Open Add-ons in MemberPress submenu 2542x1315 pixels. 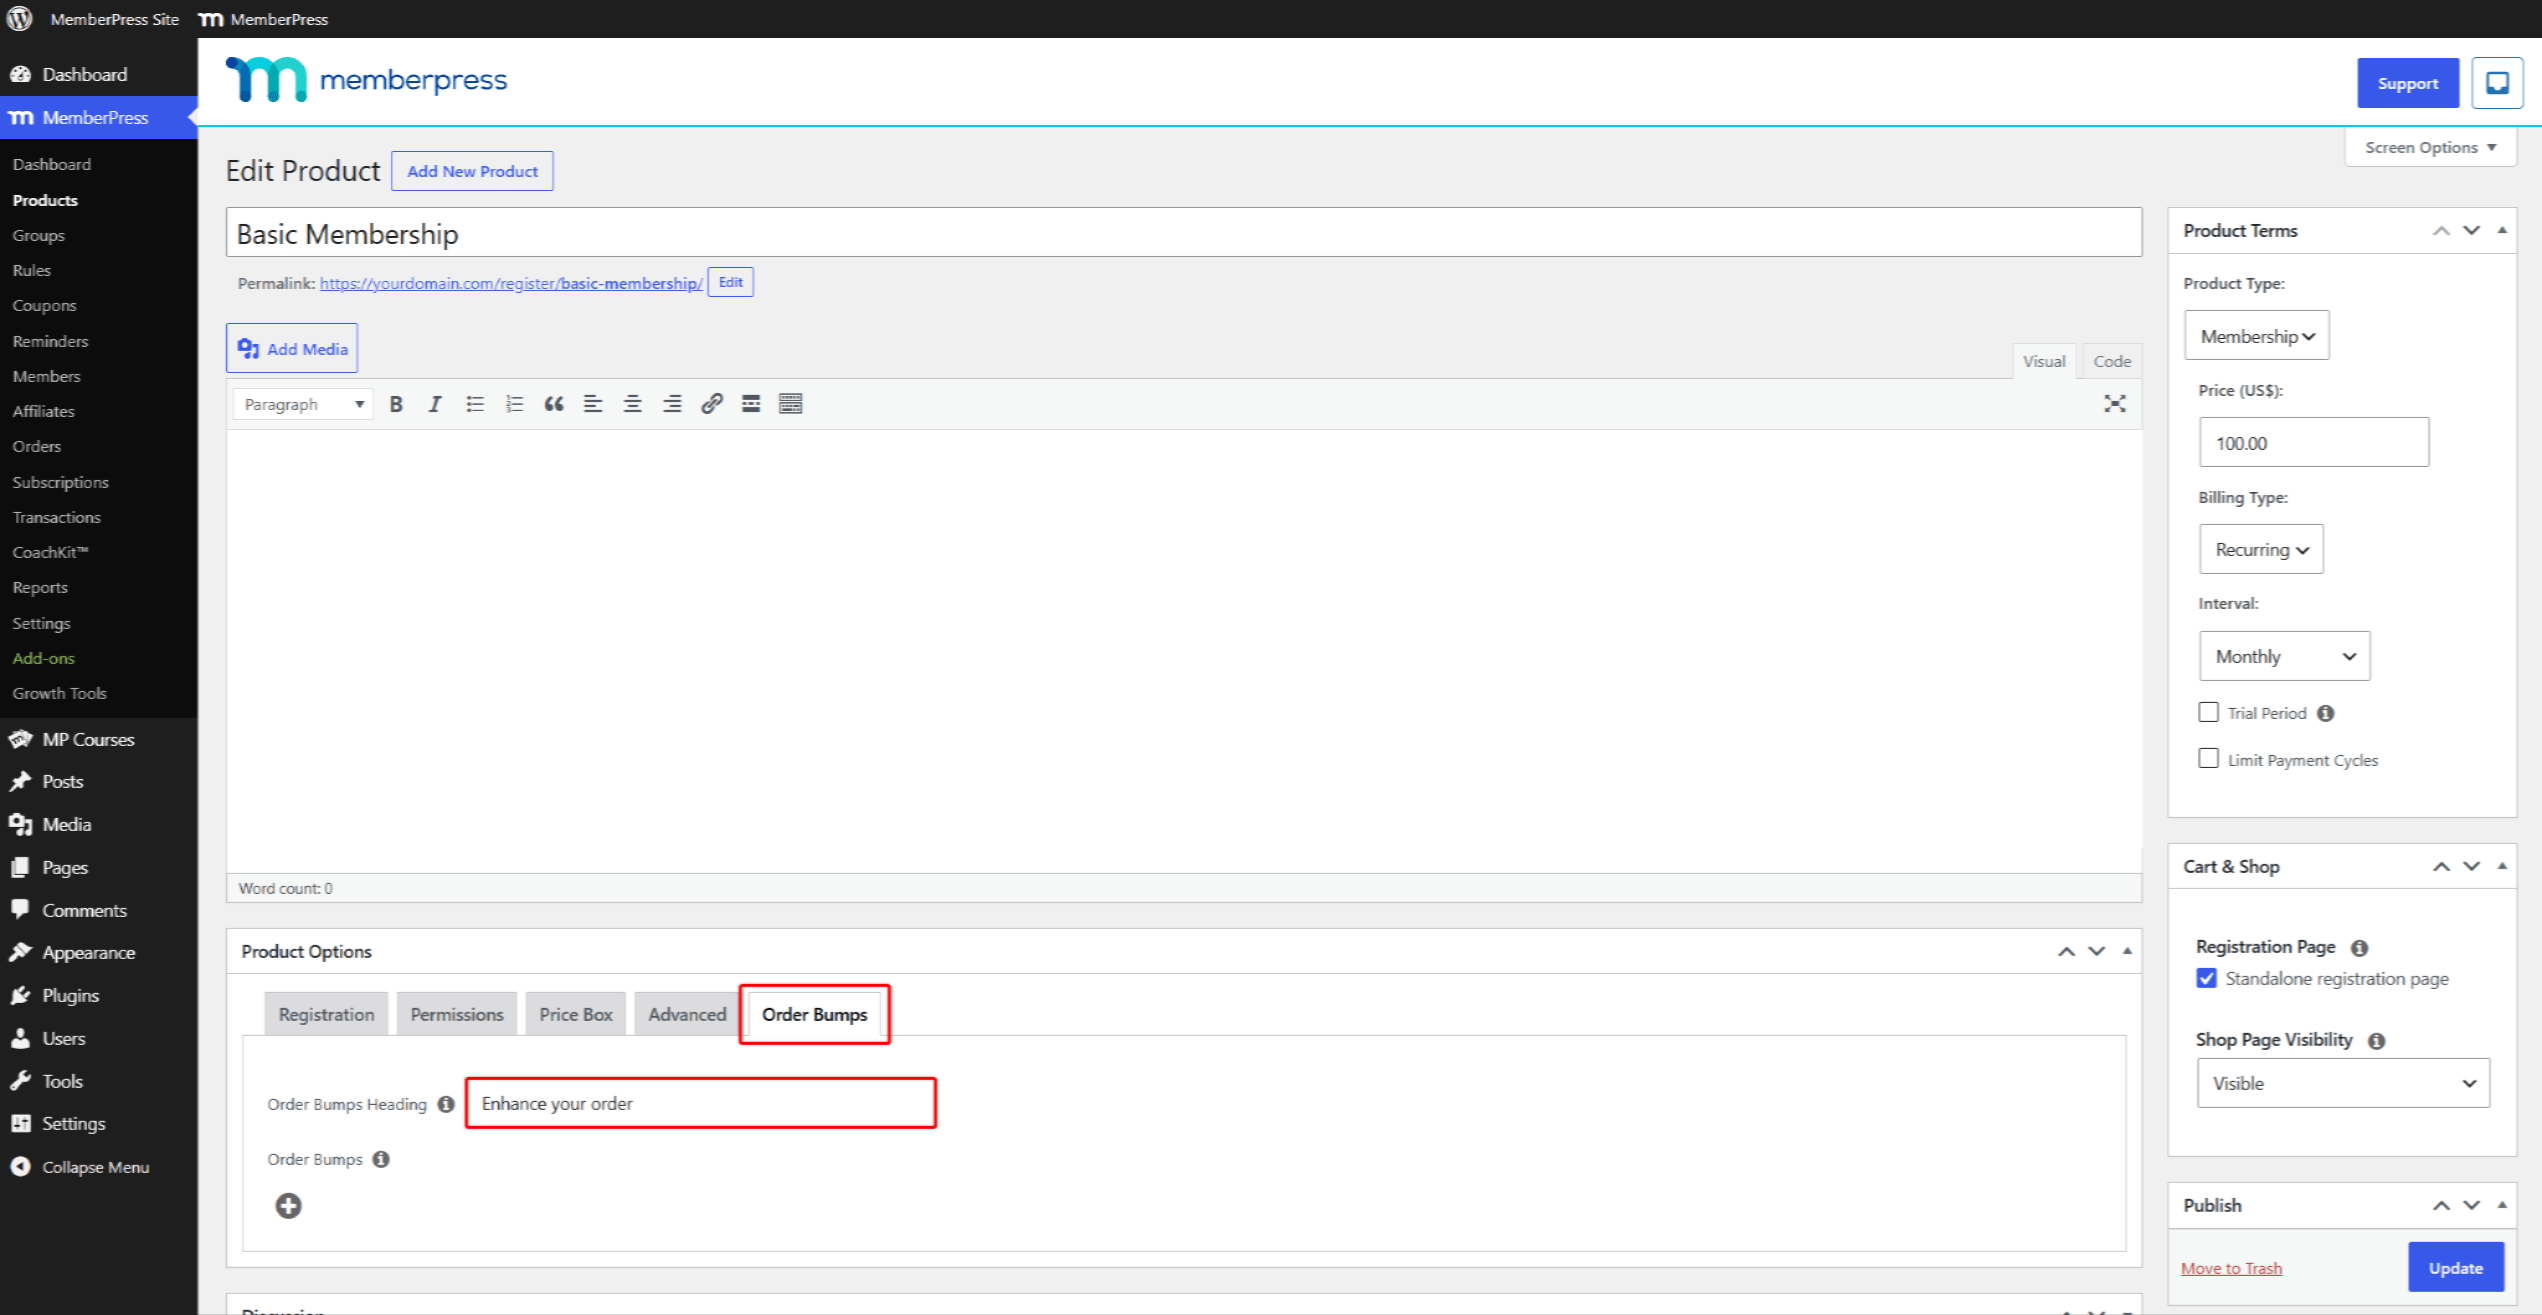tap(43, 658)
